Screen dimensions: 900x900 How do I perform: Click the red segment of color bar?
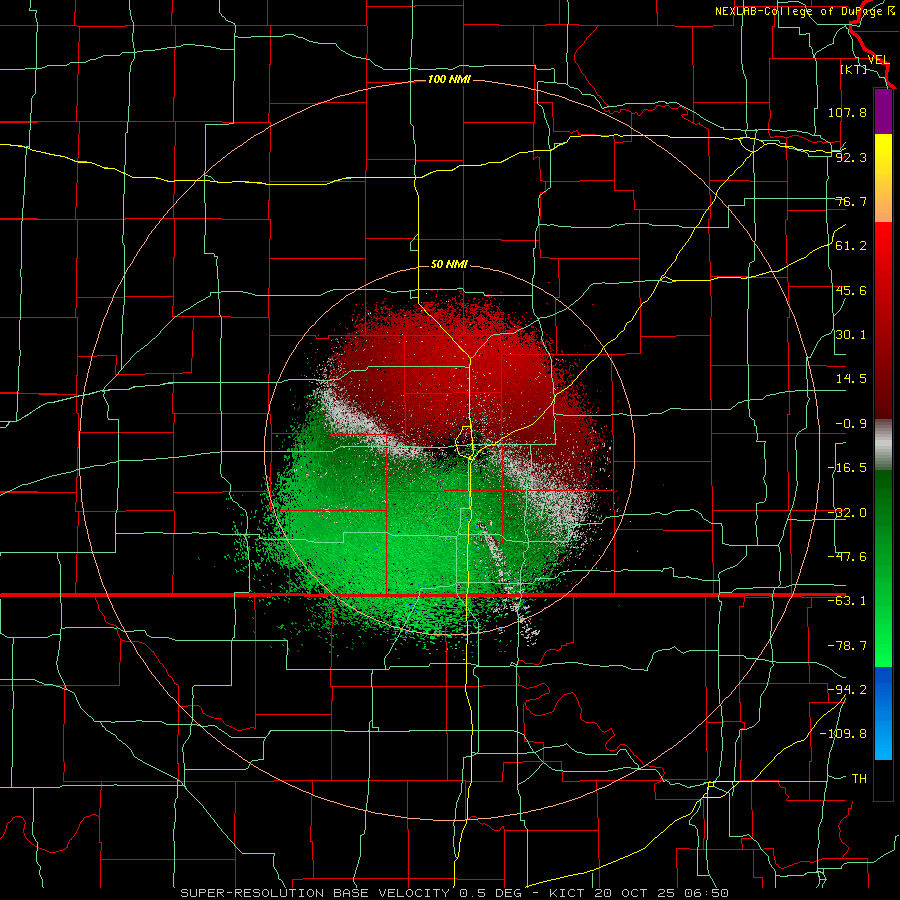(883, 320)
